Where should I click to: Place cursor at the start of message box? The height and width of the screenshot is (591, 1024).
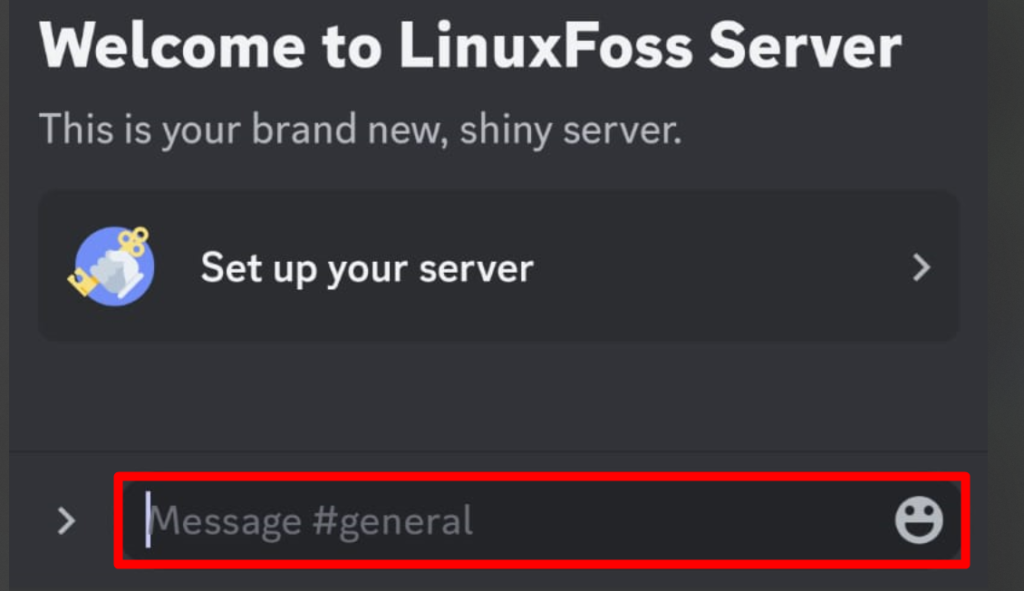click(148, 520)
